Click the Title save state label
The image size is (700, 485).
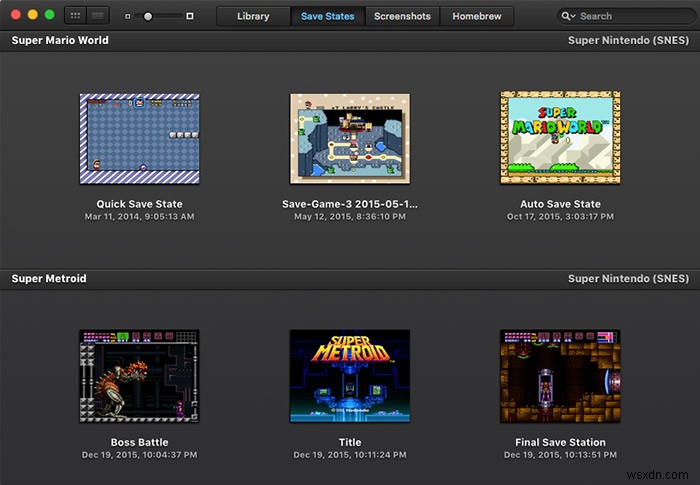click(x=350, y=442)
